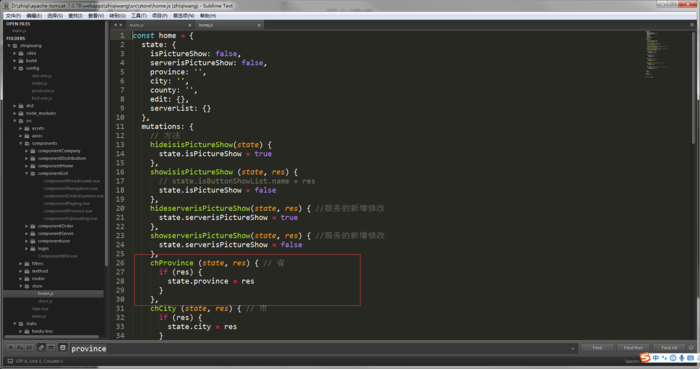The width and height of the screenshot is (700, 369).
Task: Open the find history dropdown arrow
Action: click(x=573, y=348)
